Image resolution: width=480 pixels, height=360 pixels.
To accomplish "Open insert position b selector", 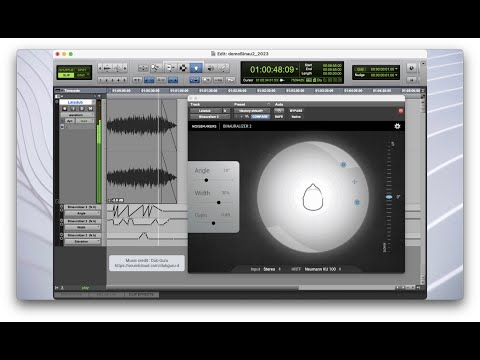I will coord(226,111).
